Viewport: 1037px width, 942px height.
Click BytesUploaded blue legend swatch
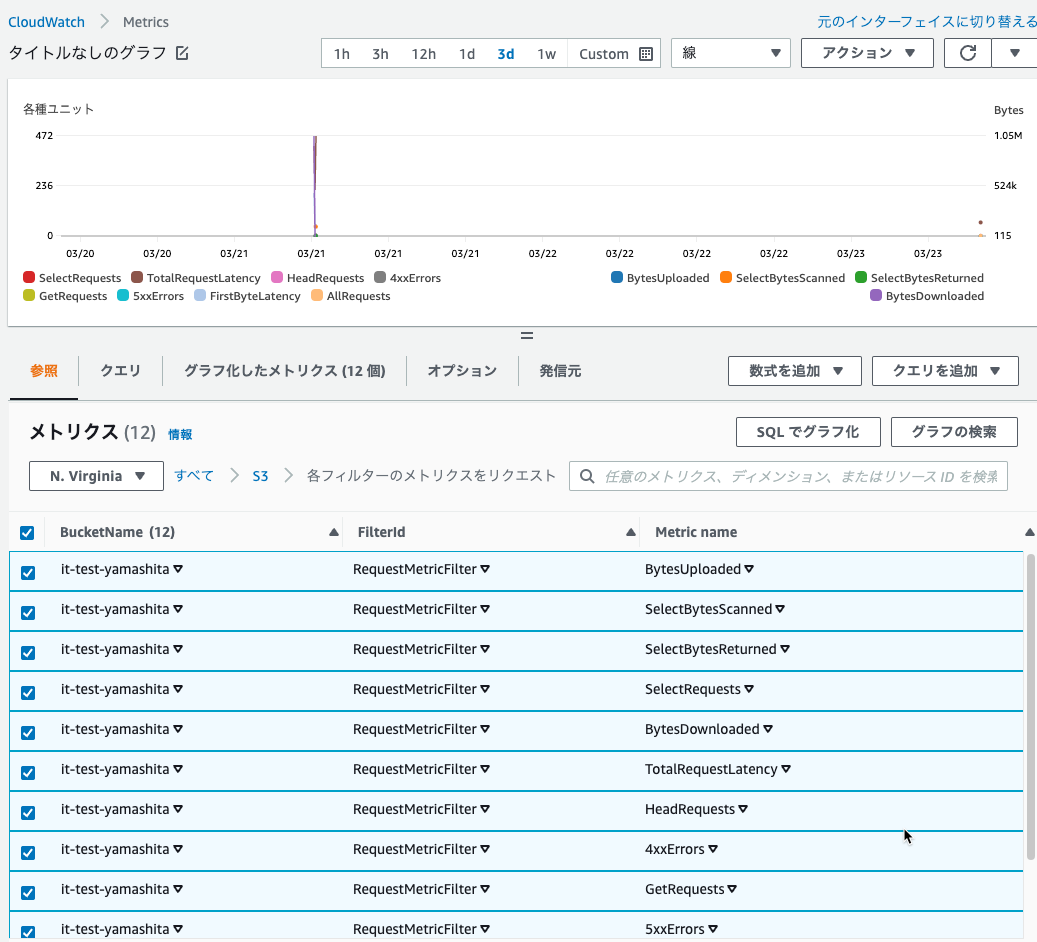point(617,277)
